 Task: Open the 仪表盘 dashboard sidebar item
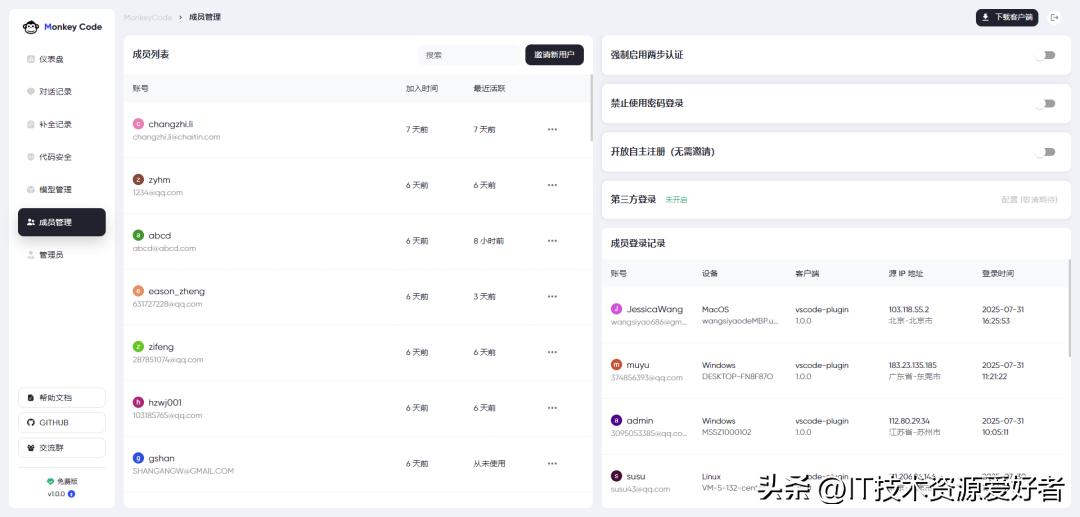[x=62, y=59]
